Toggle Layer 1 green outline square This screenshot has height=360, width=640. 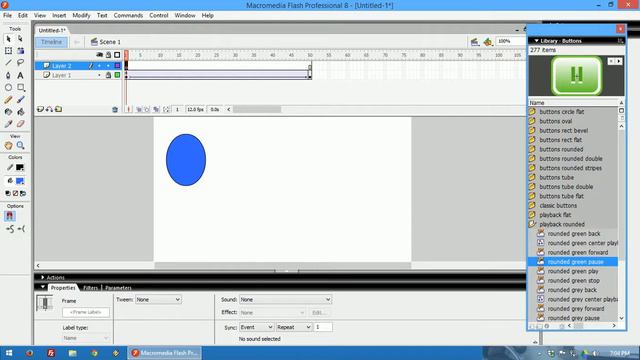click(118, 75)
